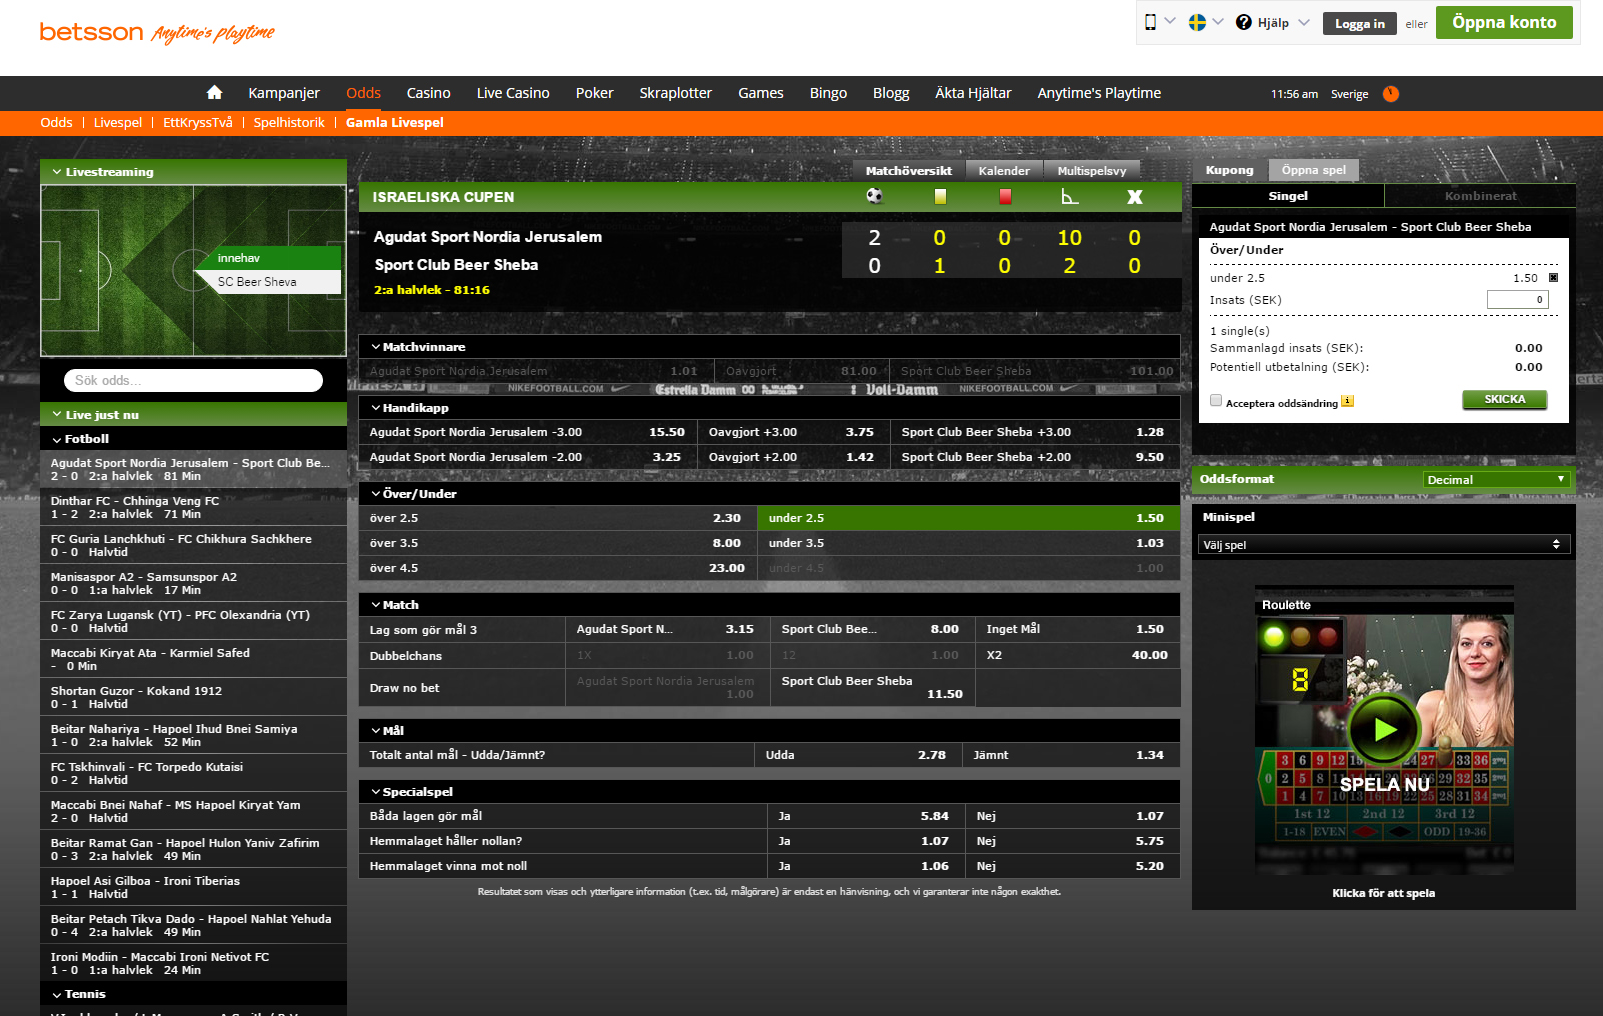Image resolution: width=1603 pixels, height=1016 pixels.
Task: Click the mobile device icon in the top bar
Action: (x=1148, y=20)
